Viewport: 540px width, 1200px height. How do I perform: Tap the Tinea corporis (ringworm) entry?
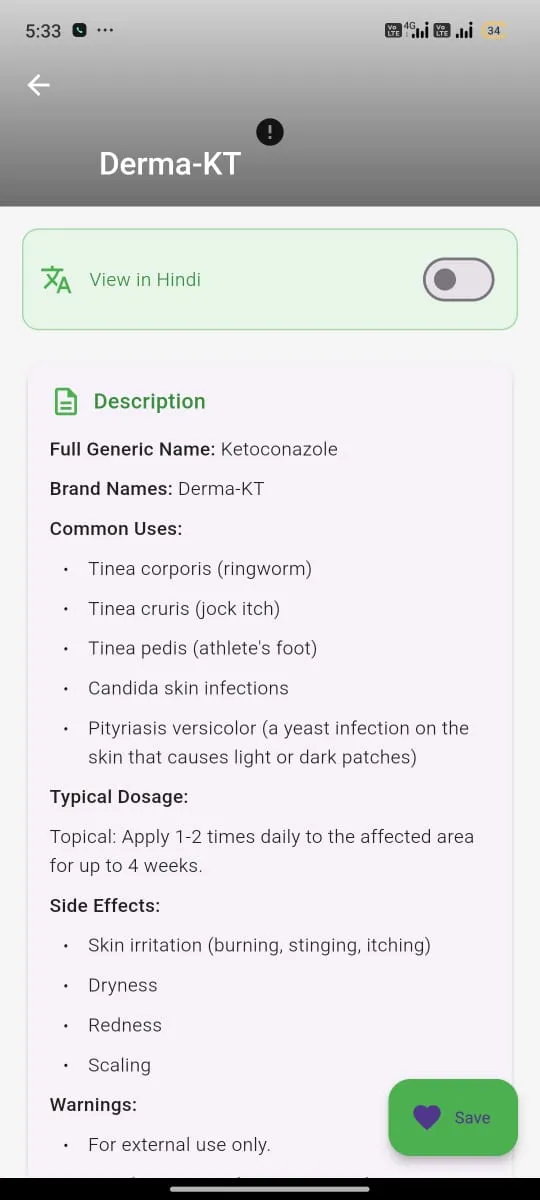coord(200,569)
